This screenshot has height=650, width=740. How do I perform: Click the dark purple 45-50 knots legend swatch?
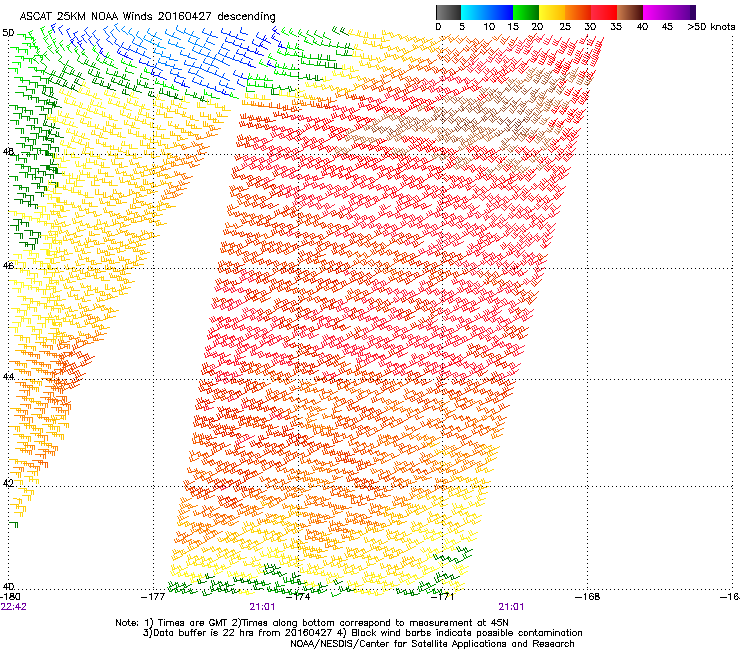[x=682, y=12]
